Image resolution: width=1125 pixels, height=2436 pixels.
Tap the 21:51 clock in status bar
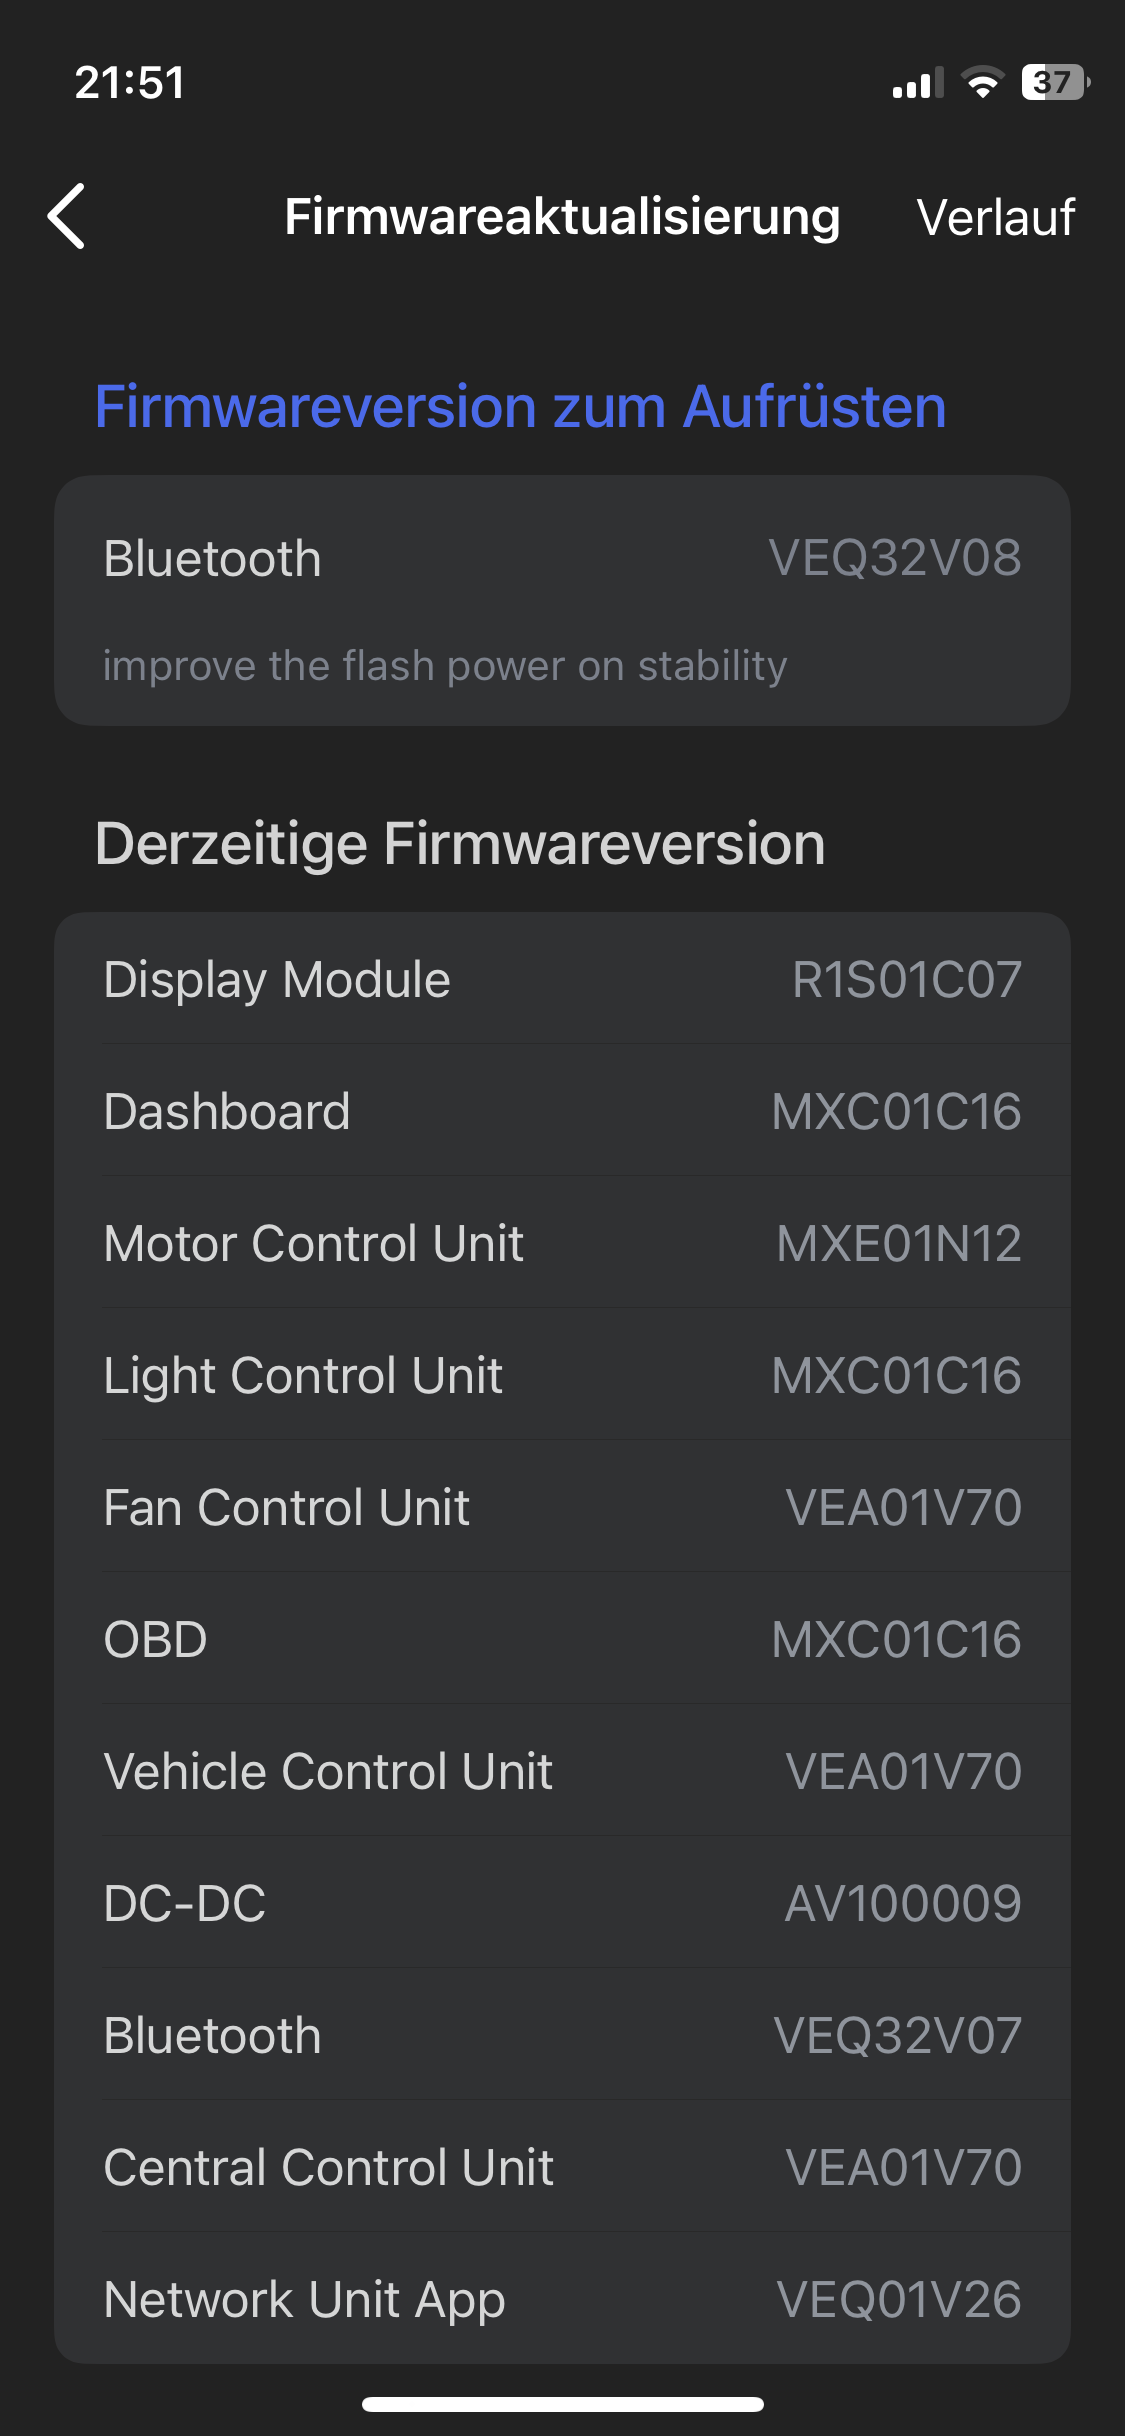130,83
